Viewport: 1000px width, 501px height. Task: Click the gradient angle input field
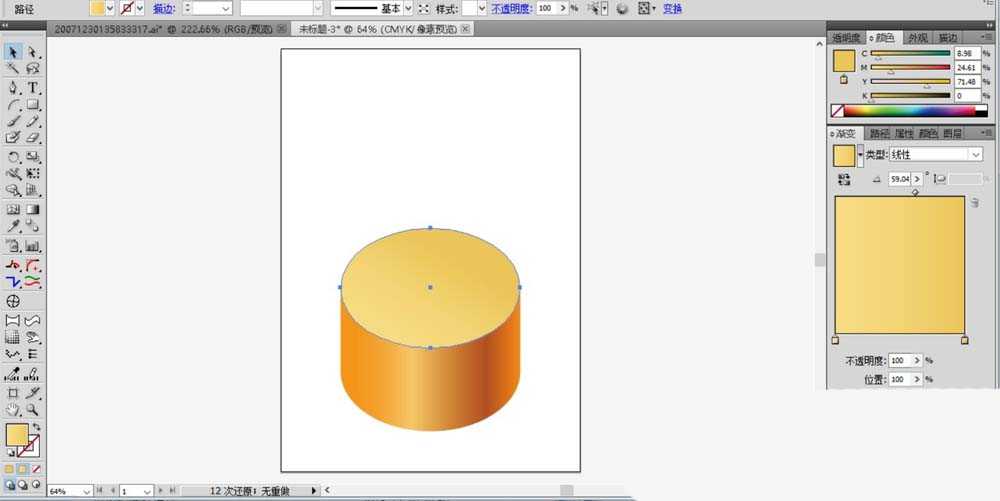[x=900, y=179]
